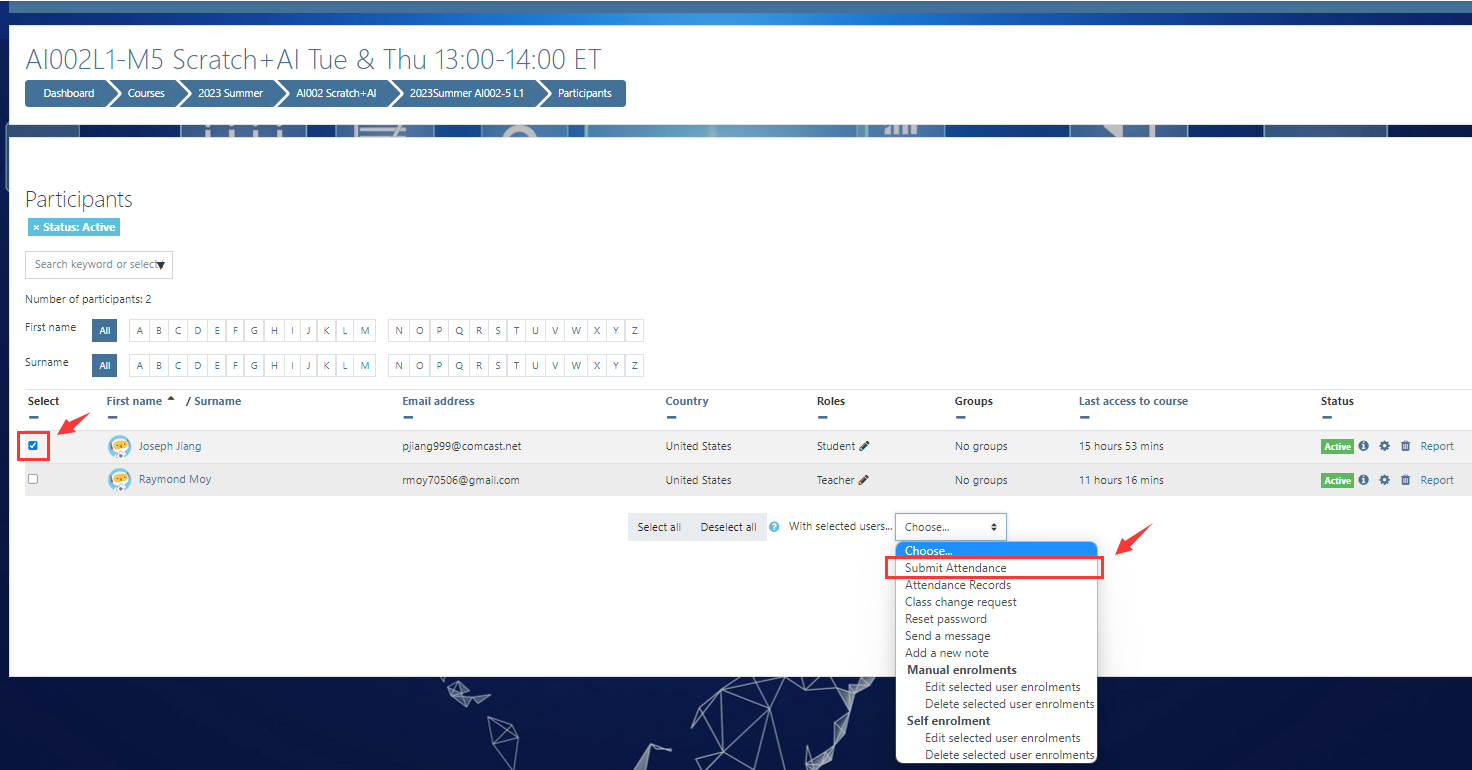
Task: Click the help icon beside Deselect all
Action: [774, 527]
